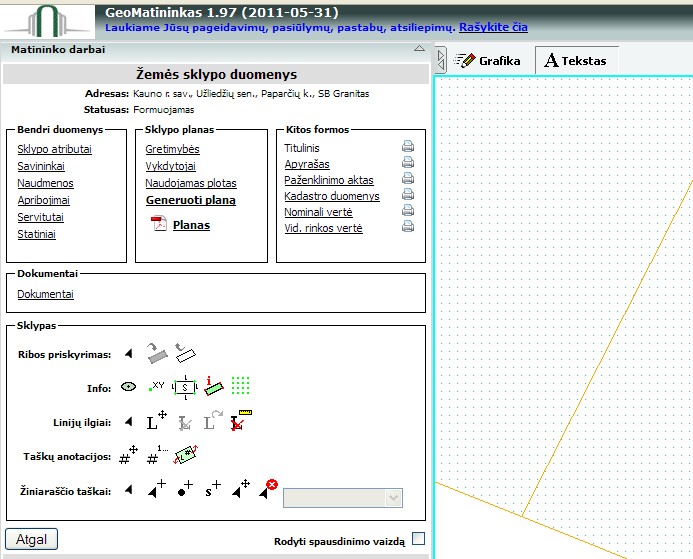Collapse the Matininko darbai panel
This screenshot has width=693, height=559.
pyautogui.click(x=419, y=49)
